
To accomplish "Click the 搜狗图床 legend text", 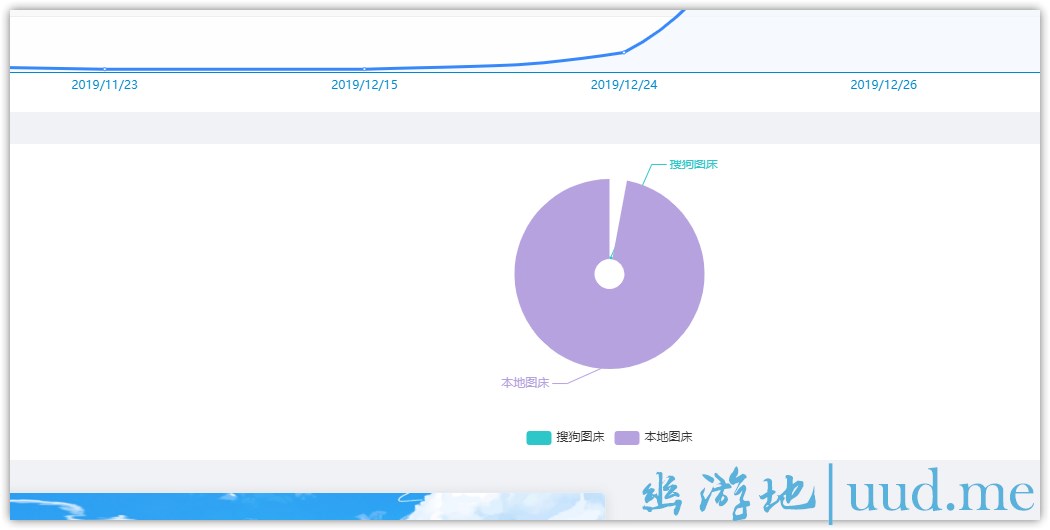I will [x=580, y=437].
